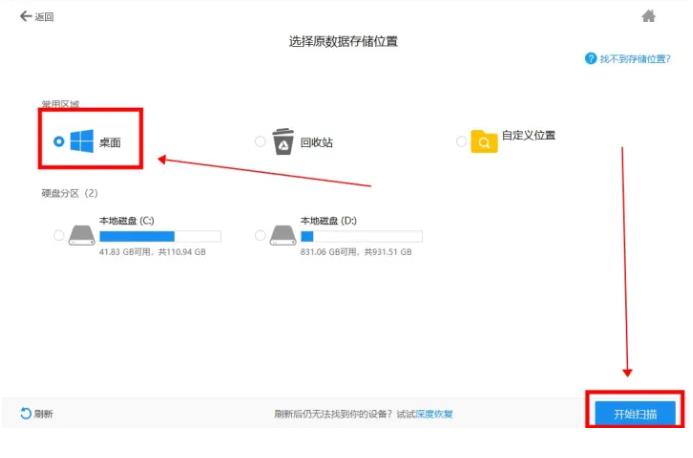Click the 本地磁盘 (C:) label
Image resolution: width=693 pixels, height=458 pixels.
click(x=126, y=221)
